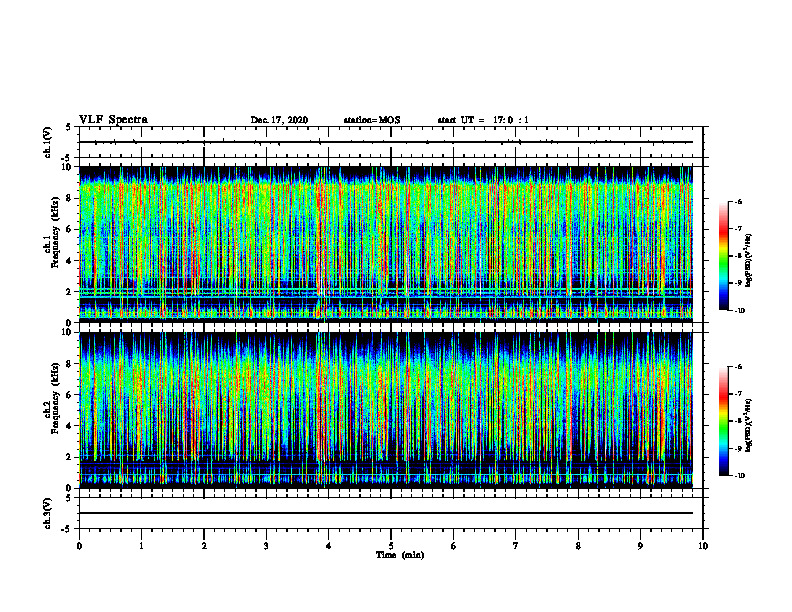Click the "-10" tick on ch.2 colorbar
Viewport: 792px width, 612px height.
coord(739,476)
